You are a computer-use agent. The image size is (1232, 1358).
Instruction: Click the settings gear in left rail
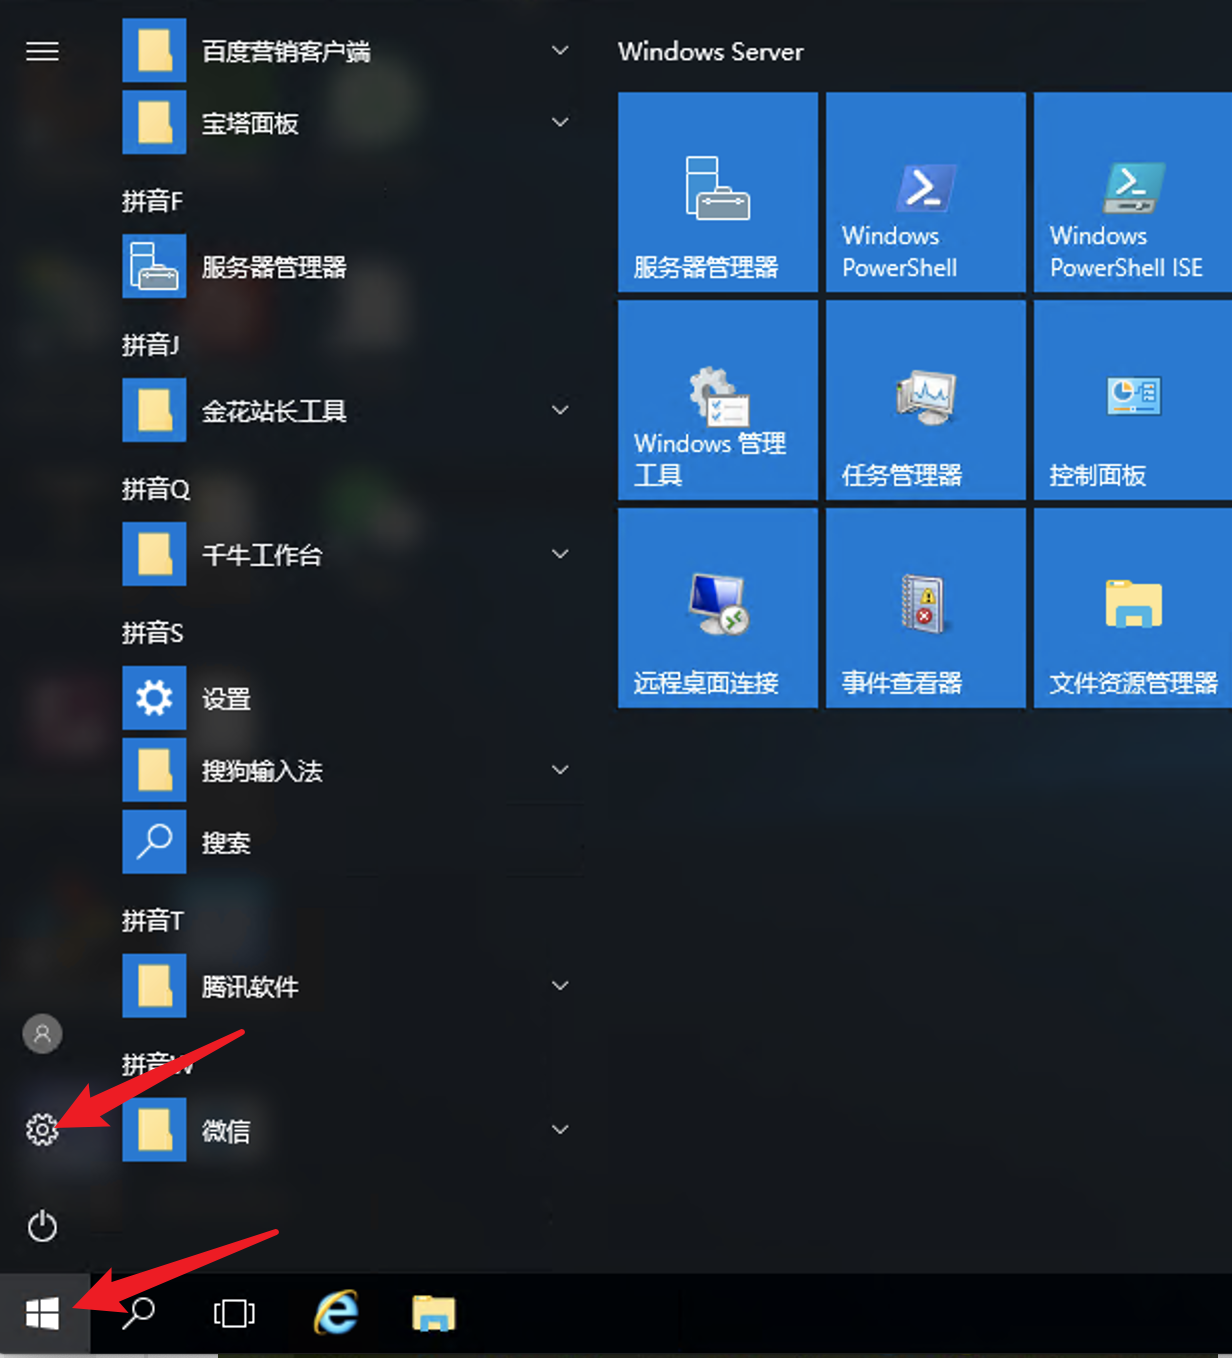pos(42,1129)
